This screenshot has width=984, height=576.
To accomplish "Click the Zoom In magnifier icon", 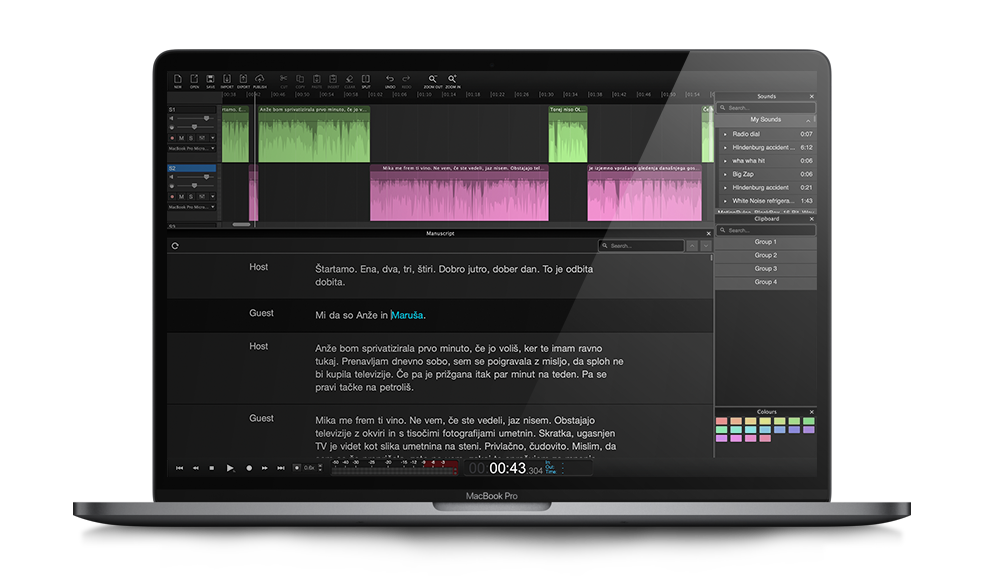I will [453, 80].
